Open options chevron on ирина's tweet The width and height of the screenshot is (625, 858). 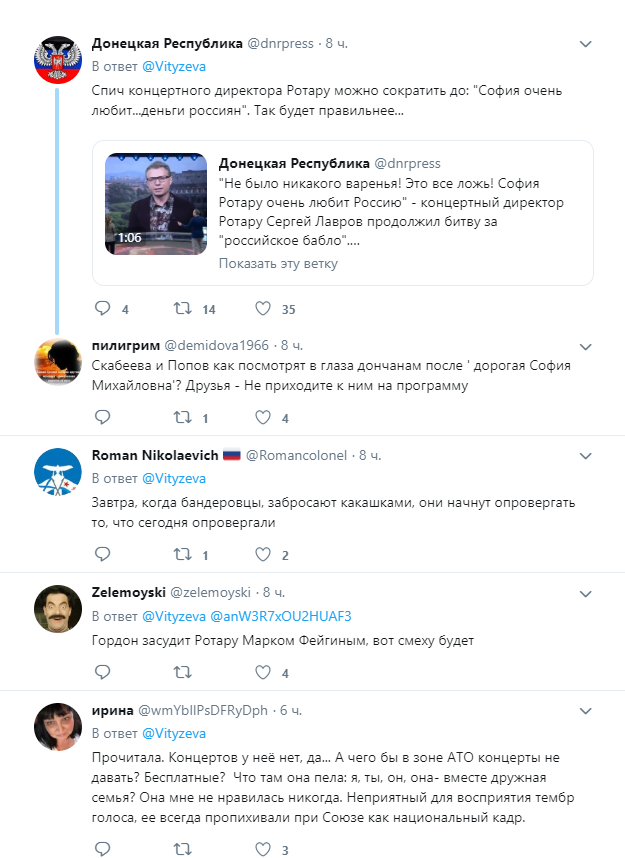point(586,711)
